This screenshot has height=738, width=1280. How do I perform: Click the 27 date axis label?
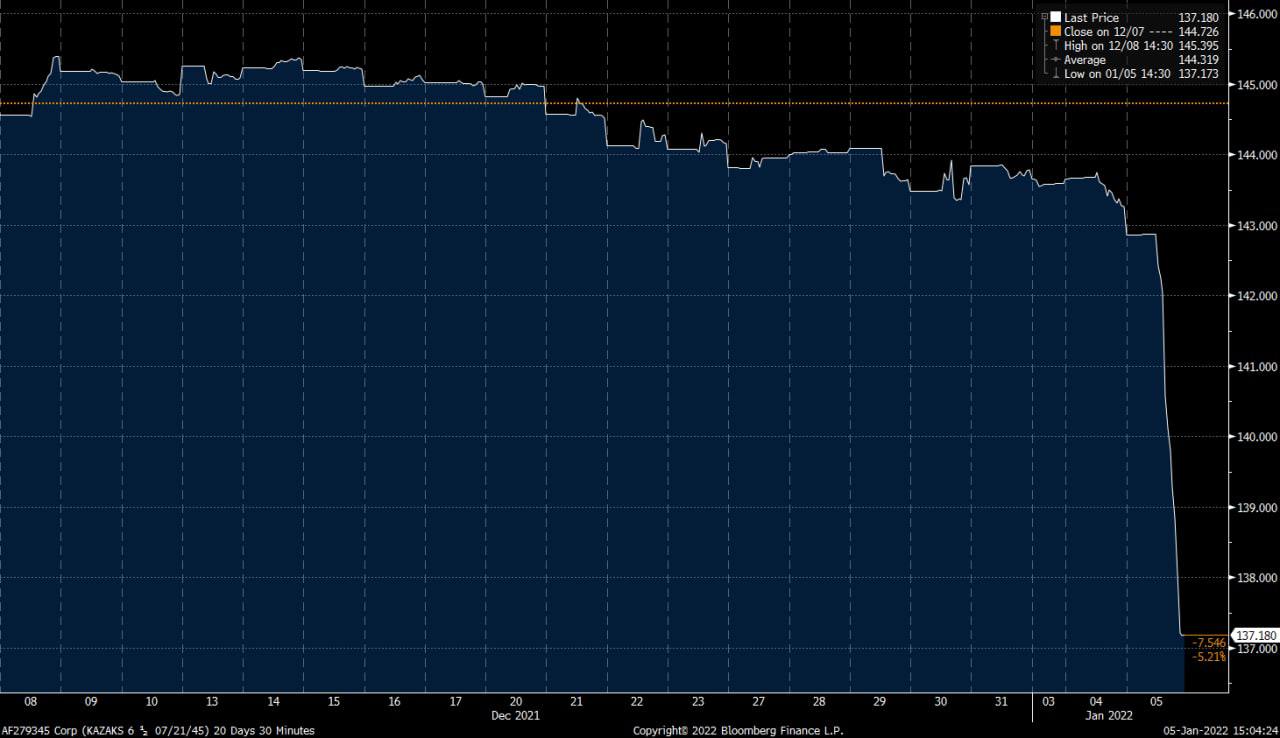(x=758, y=702)
